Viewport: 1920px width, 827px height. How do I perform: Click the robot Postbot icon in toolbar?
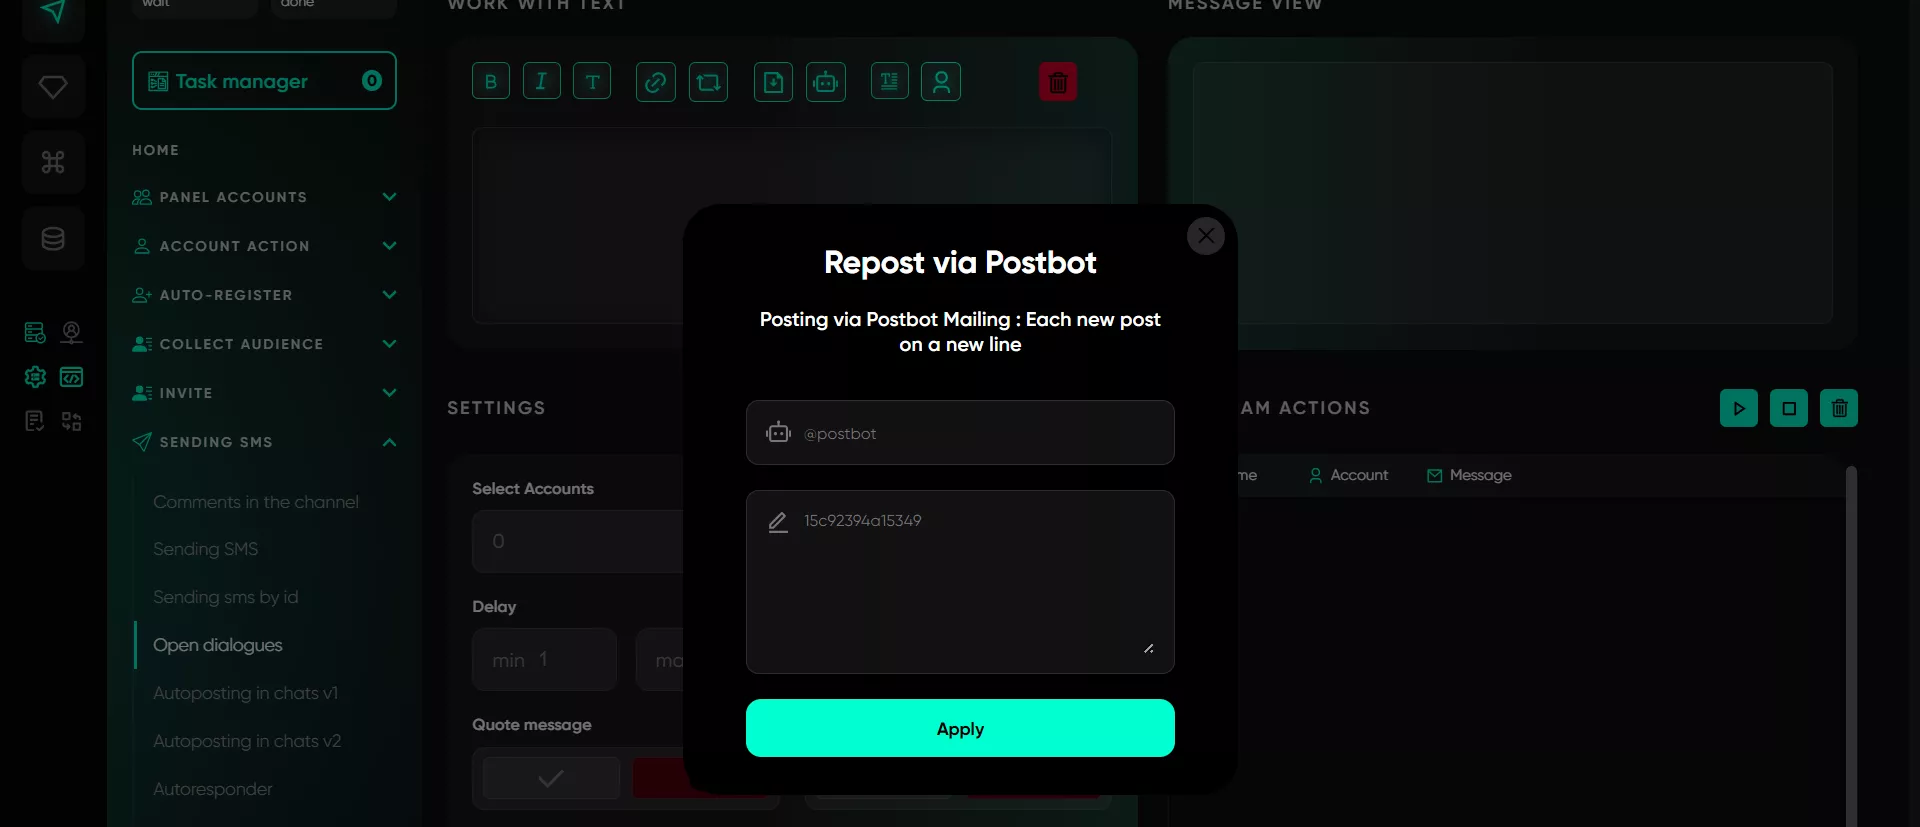pyautogui.click(x=826, y=81)
